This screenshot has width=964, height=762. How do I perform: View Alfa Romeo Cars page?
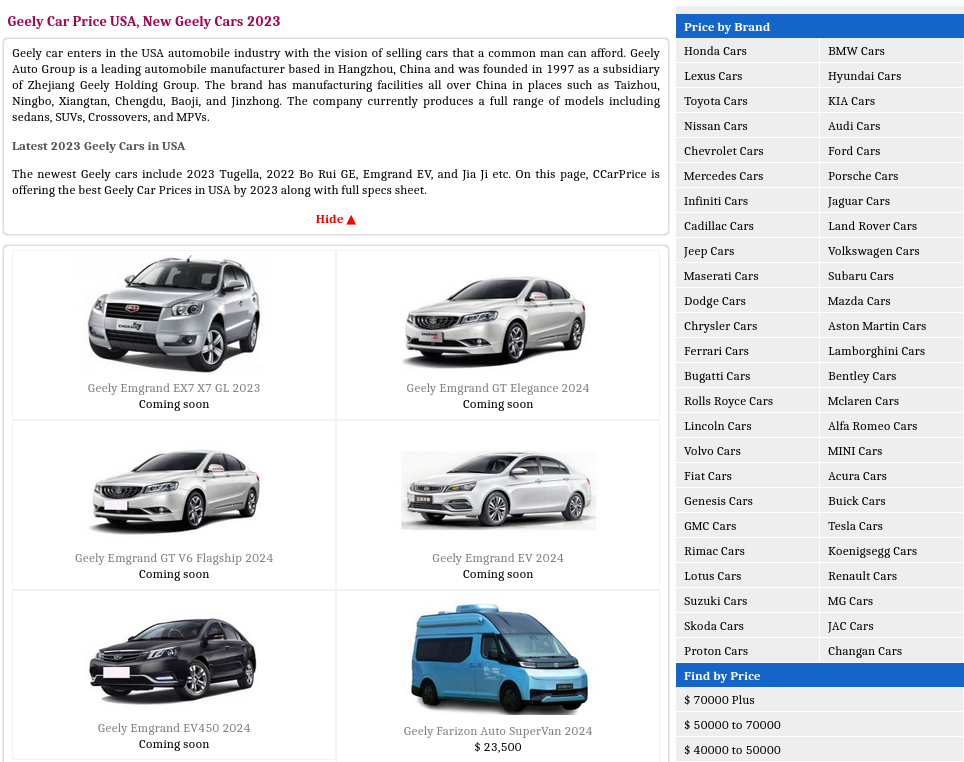coord(872,426)
